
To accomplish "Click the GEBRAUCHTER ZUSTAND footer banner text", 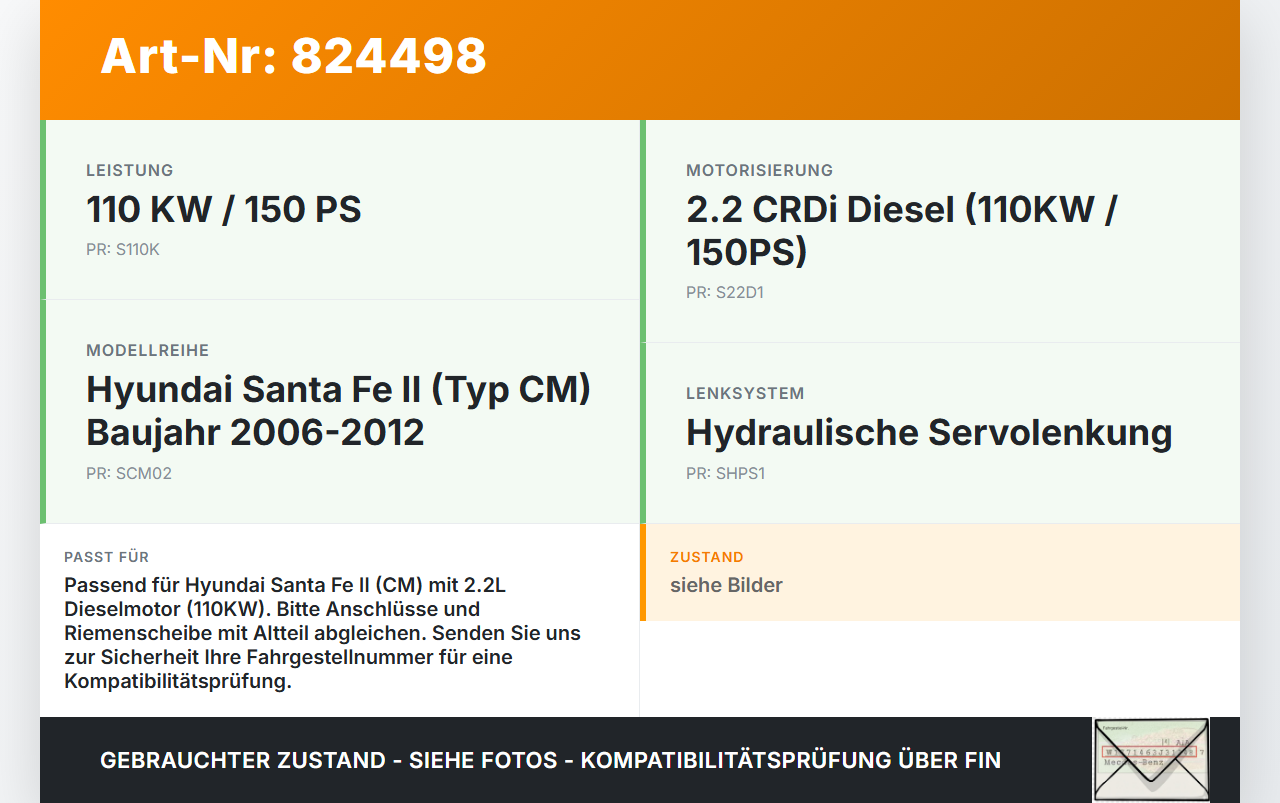I will click(550, 760).
